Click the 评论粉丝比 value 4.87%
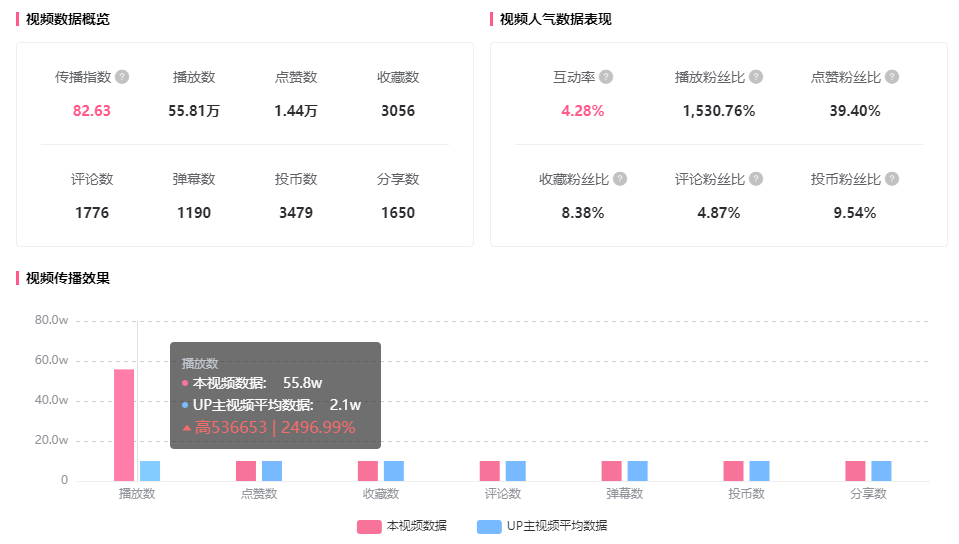Viewport: 959px width, 544px height. [x=719, y=213]
